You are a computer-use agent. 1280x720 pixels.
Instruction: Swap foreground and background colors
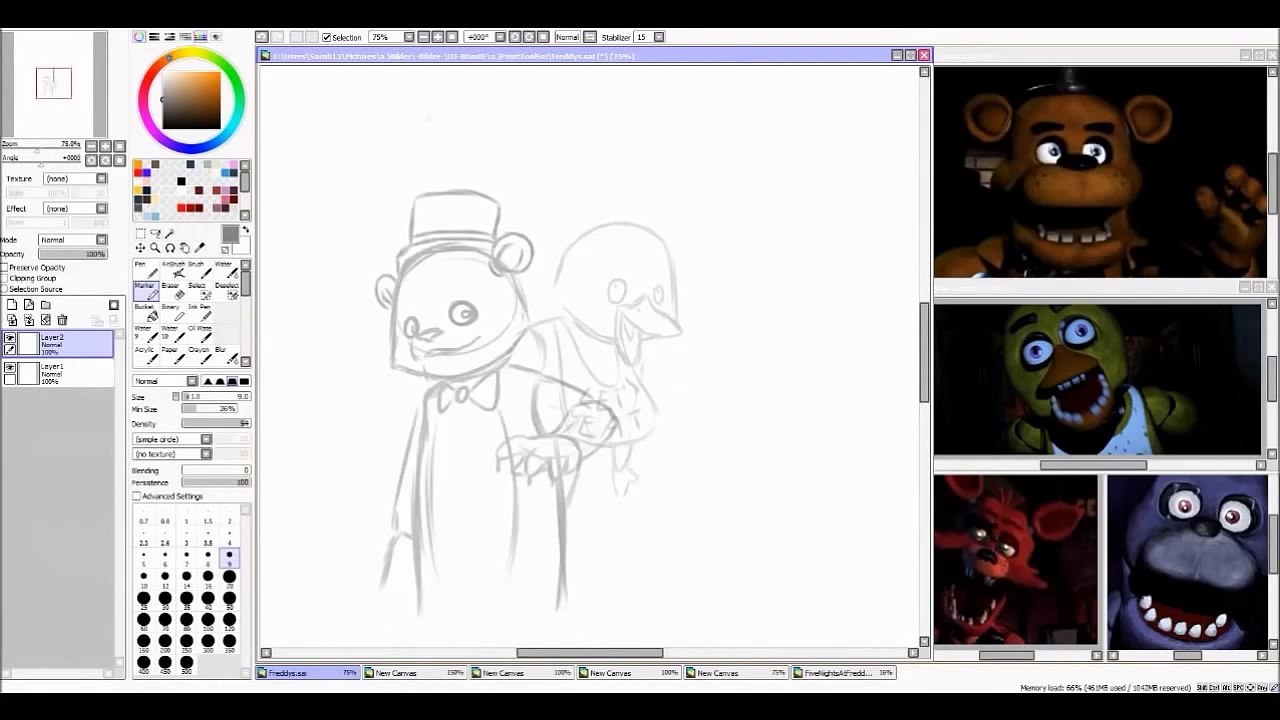(245, 230)
